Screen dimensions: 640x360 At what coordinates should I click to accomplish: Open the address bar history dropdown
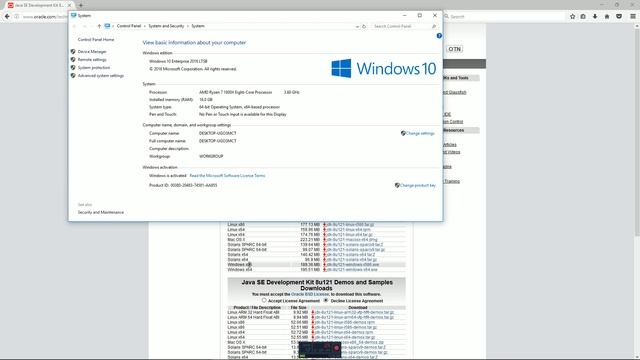coord(357,26)
